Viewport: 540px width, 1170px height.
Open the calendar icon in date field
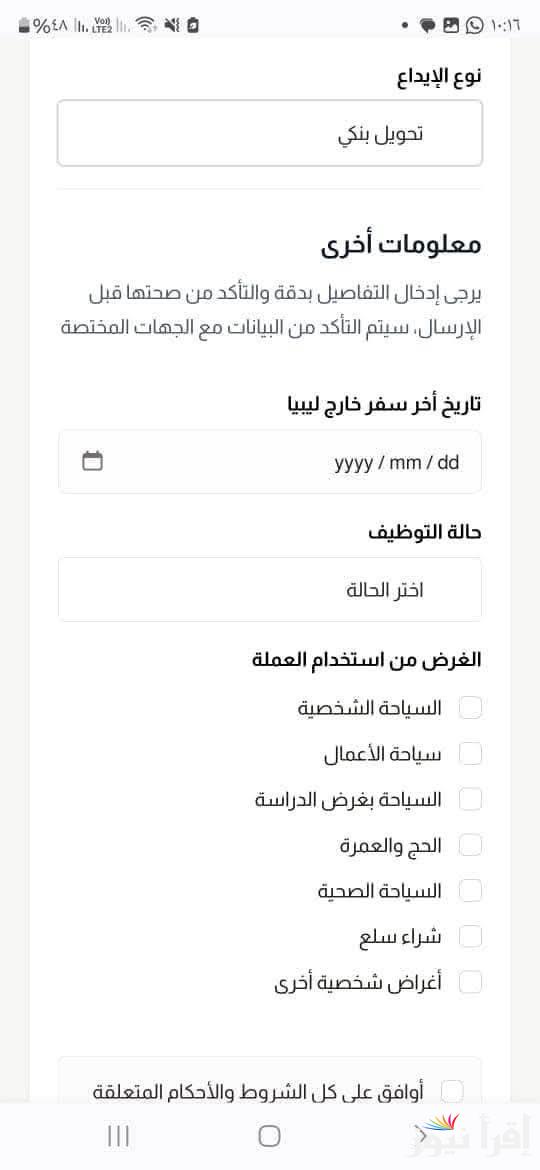[92, 461]
